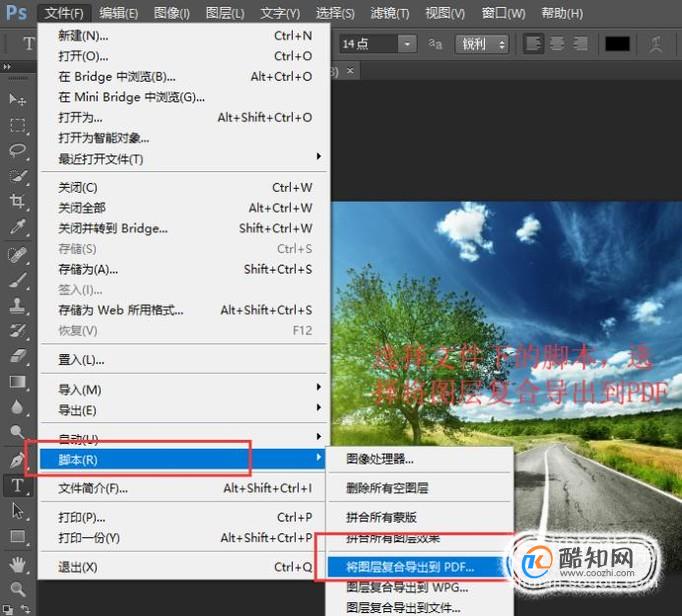Open the 编辑(E) menu
This screenshot has width=682, height=616.
(118, 13)
